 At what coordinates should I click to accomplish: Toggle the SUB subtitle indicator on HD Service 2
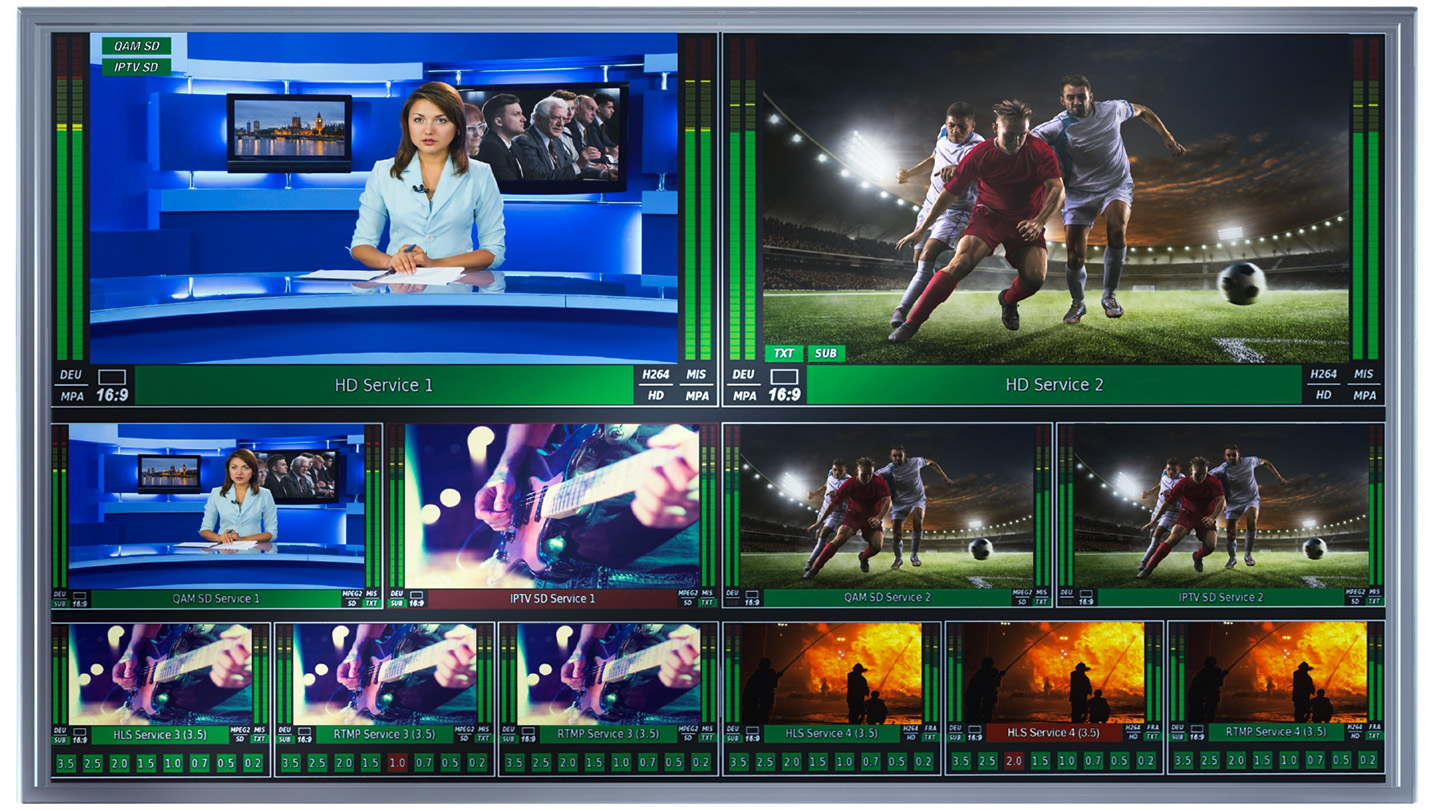(x=826, y=353)
